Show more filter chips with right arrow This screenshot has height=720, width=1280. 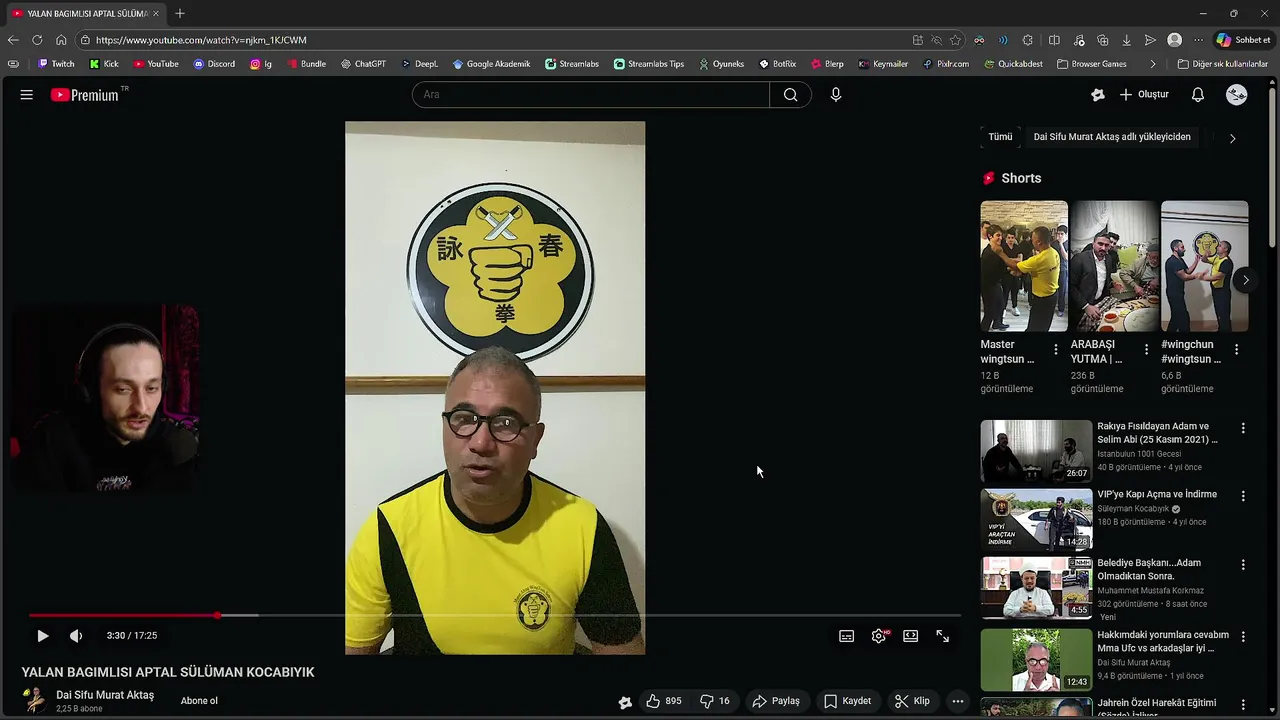pos(1232,138)
